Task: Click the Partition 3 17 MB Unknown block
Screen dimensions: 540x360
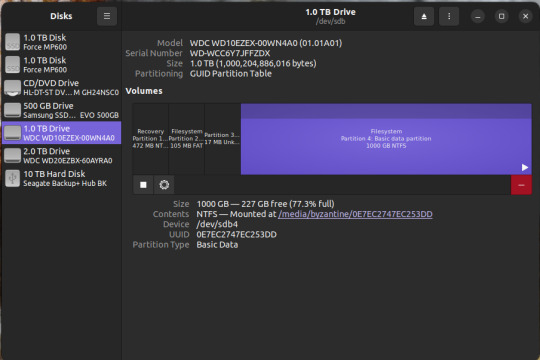Action: click(222, 139)
